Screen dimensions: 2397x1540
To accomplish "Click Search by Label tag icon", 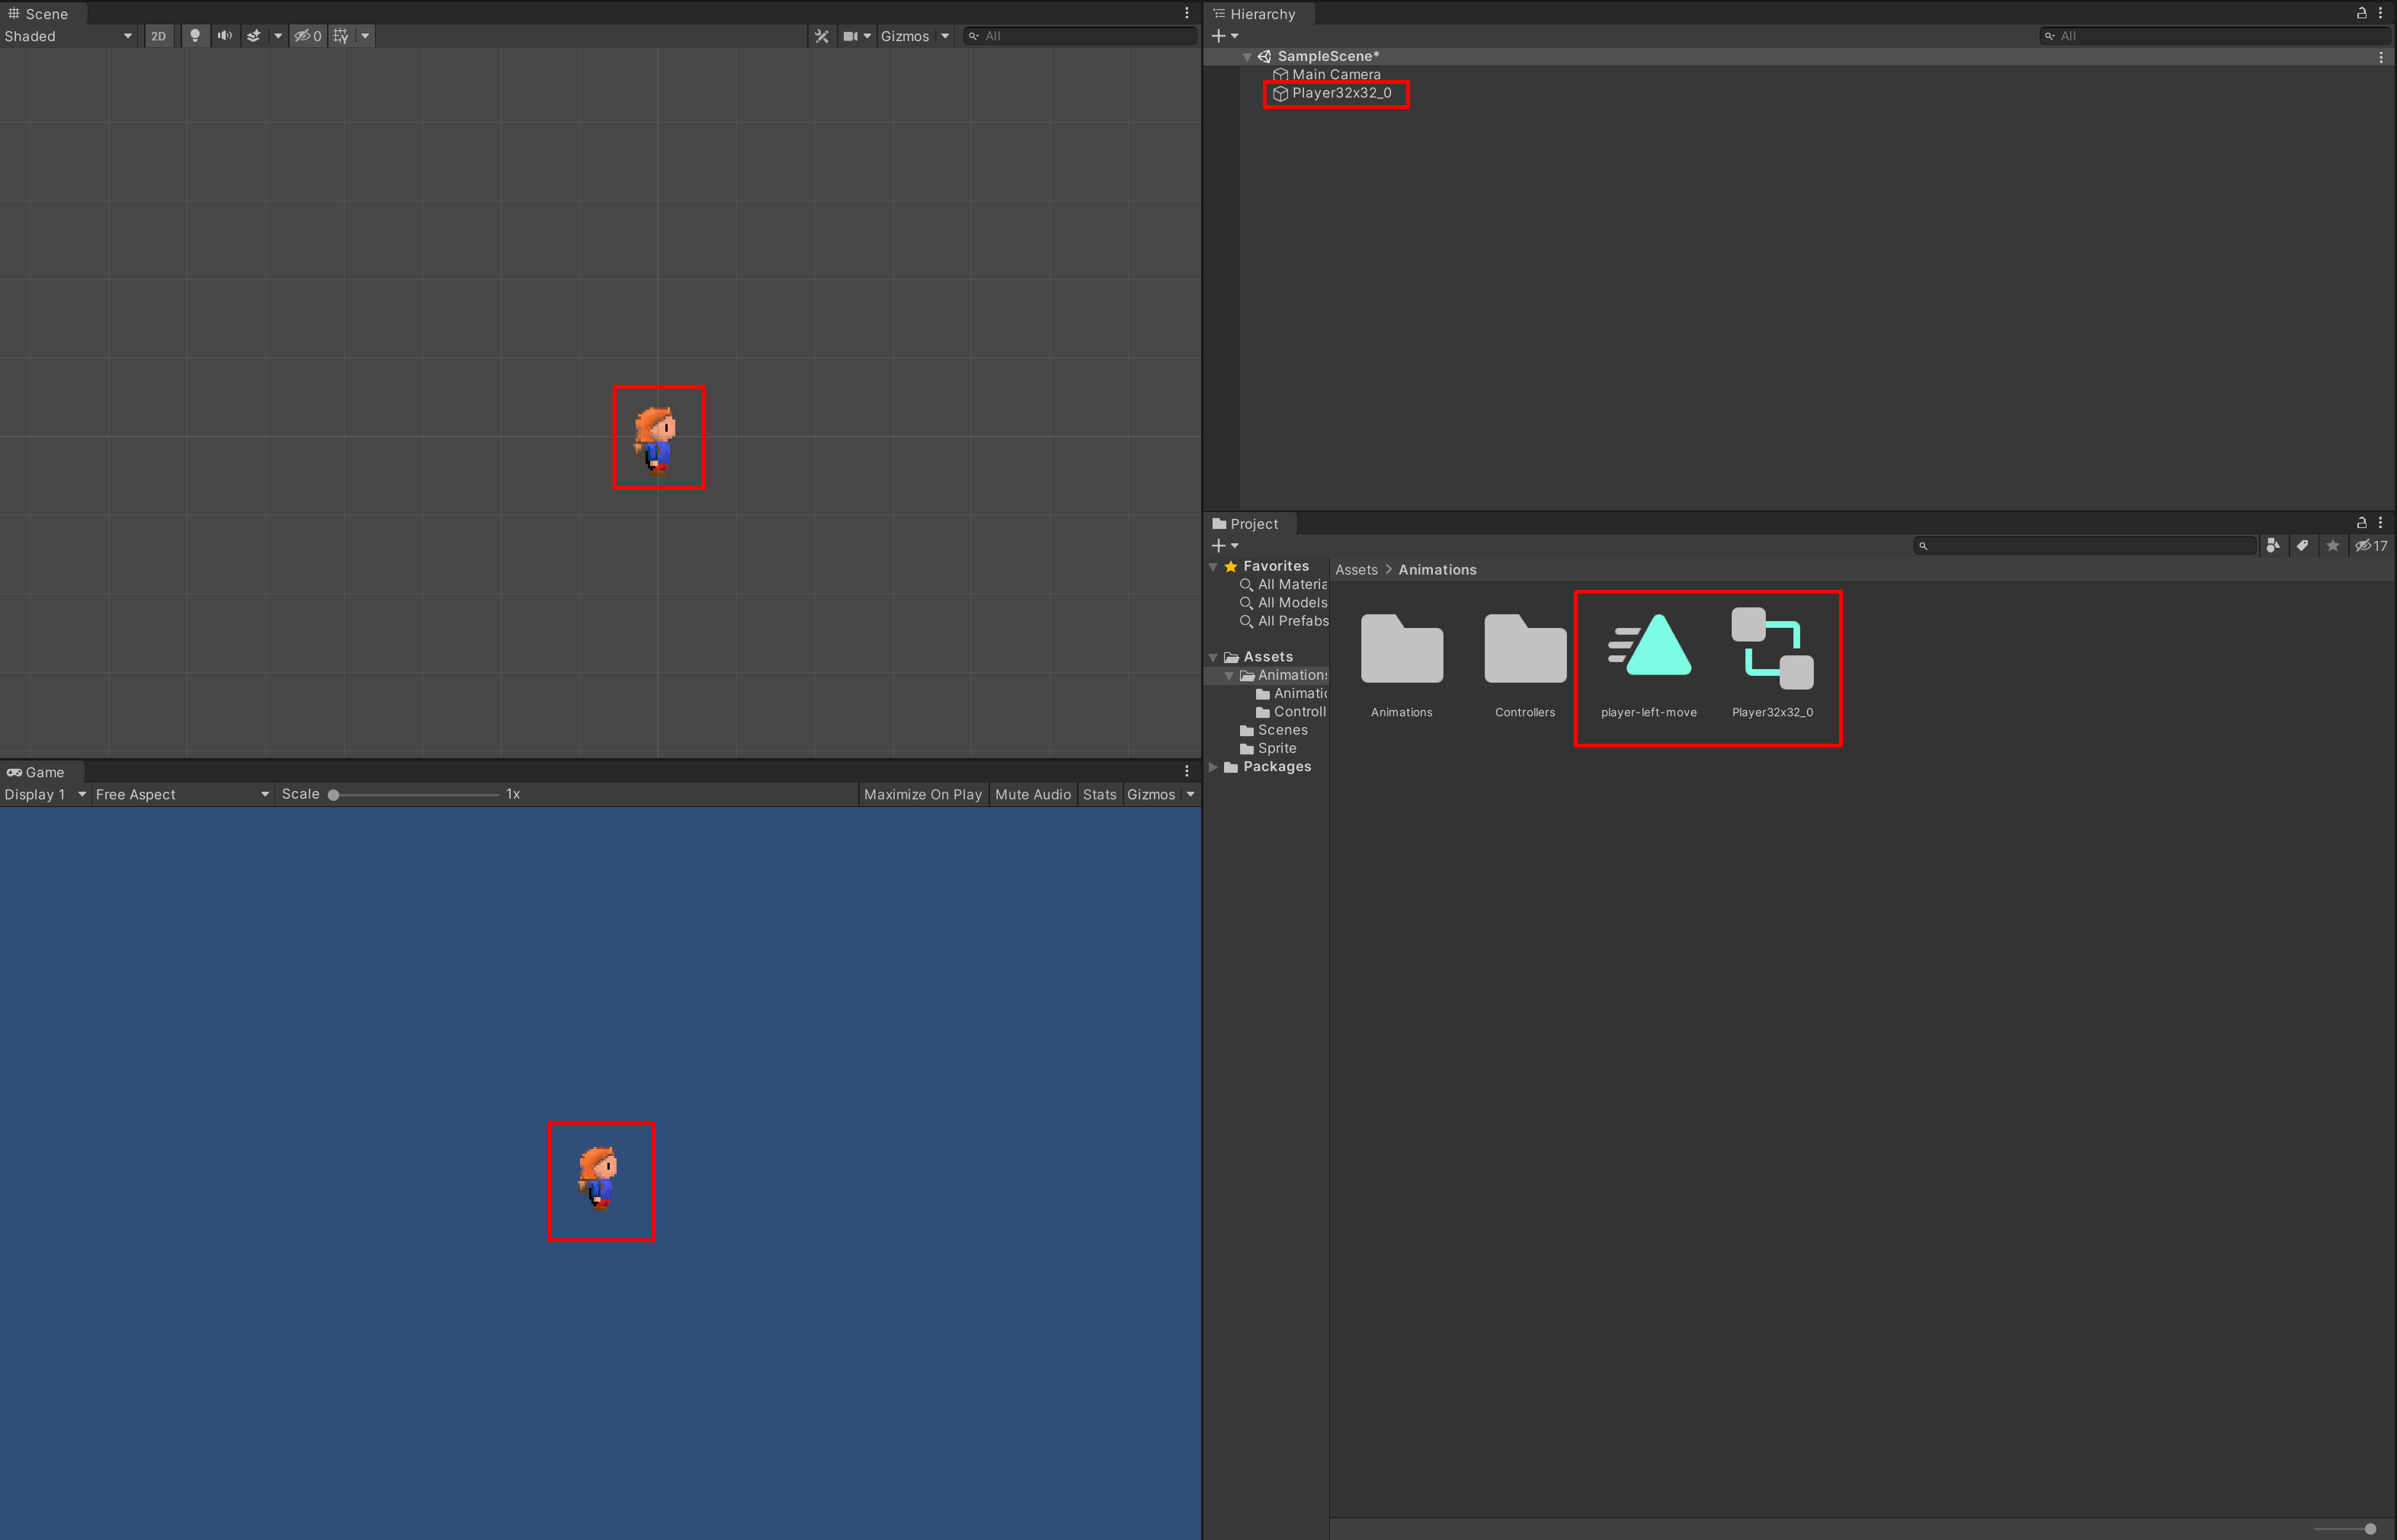I will click(2302, 545).
